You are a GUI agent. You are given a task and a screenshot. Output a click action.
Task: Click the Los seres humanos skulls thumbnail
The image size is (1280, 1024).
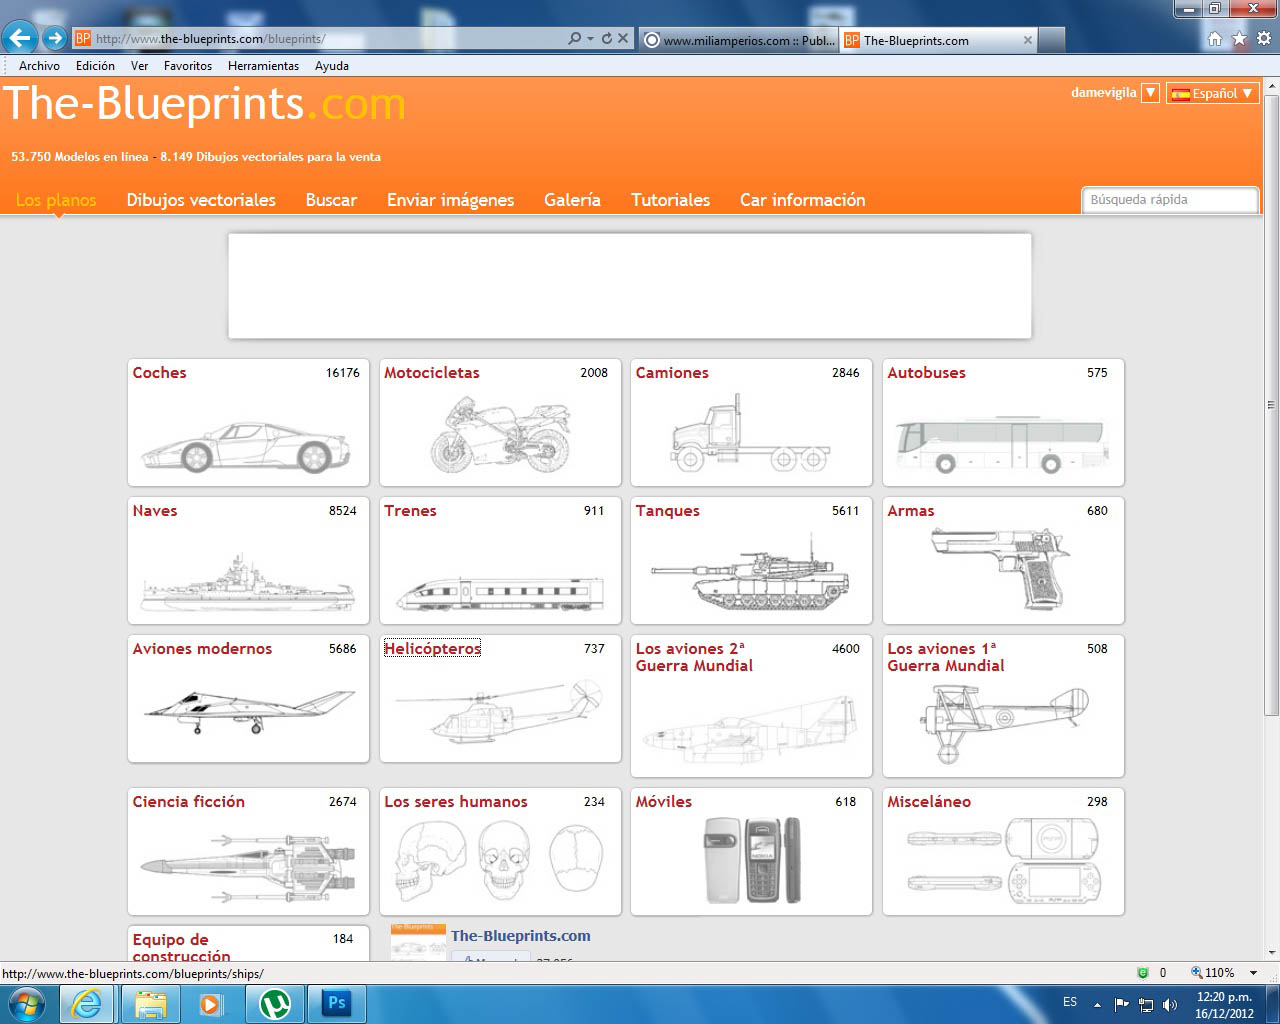[x=500, y=861]
